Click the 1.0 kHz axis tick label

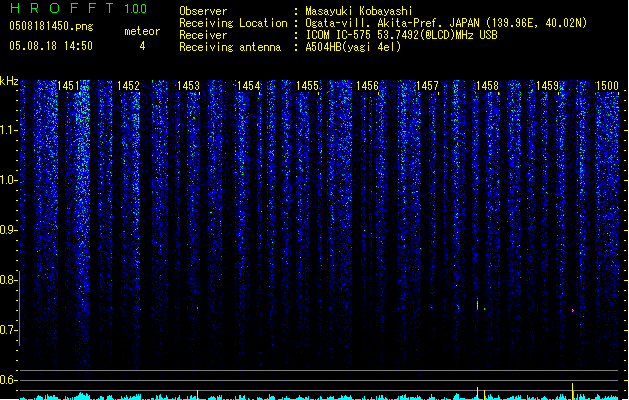point(8,180)
